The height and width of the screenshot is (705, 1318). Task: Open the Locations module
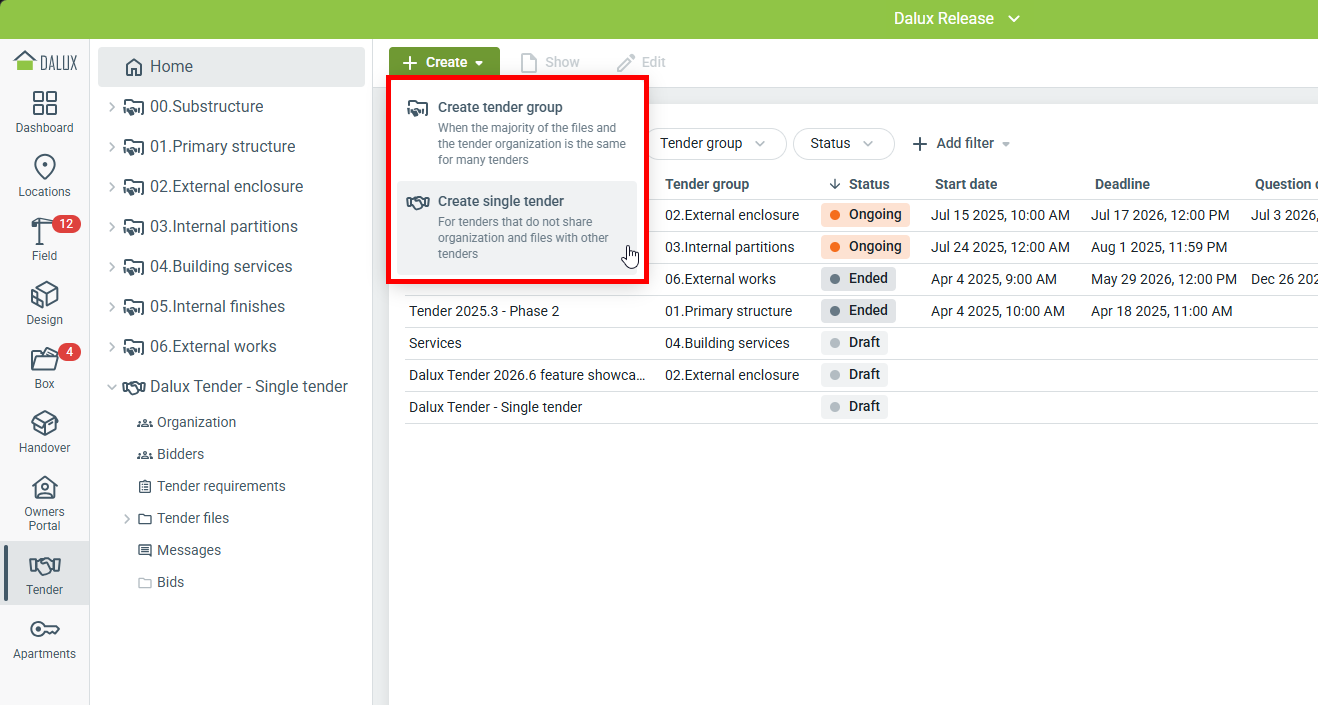(x=44, y=176)
